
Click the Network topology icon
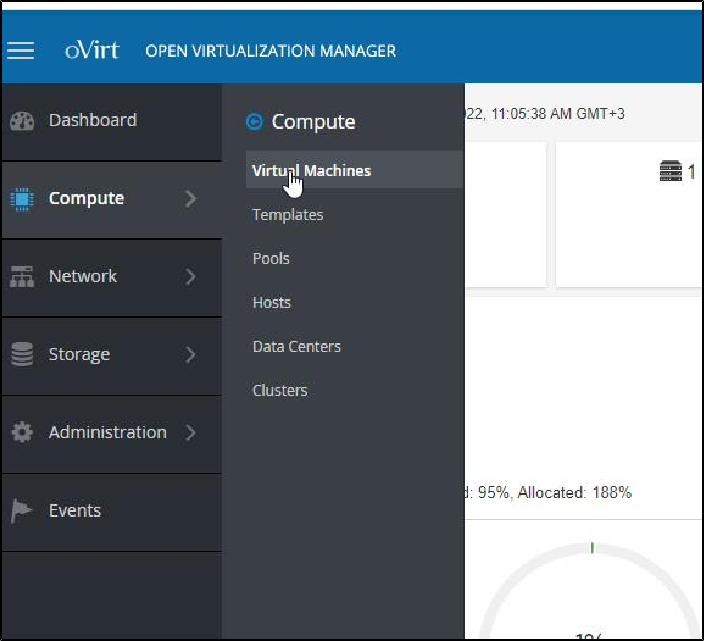coord(22,277)
